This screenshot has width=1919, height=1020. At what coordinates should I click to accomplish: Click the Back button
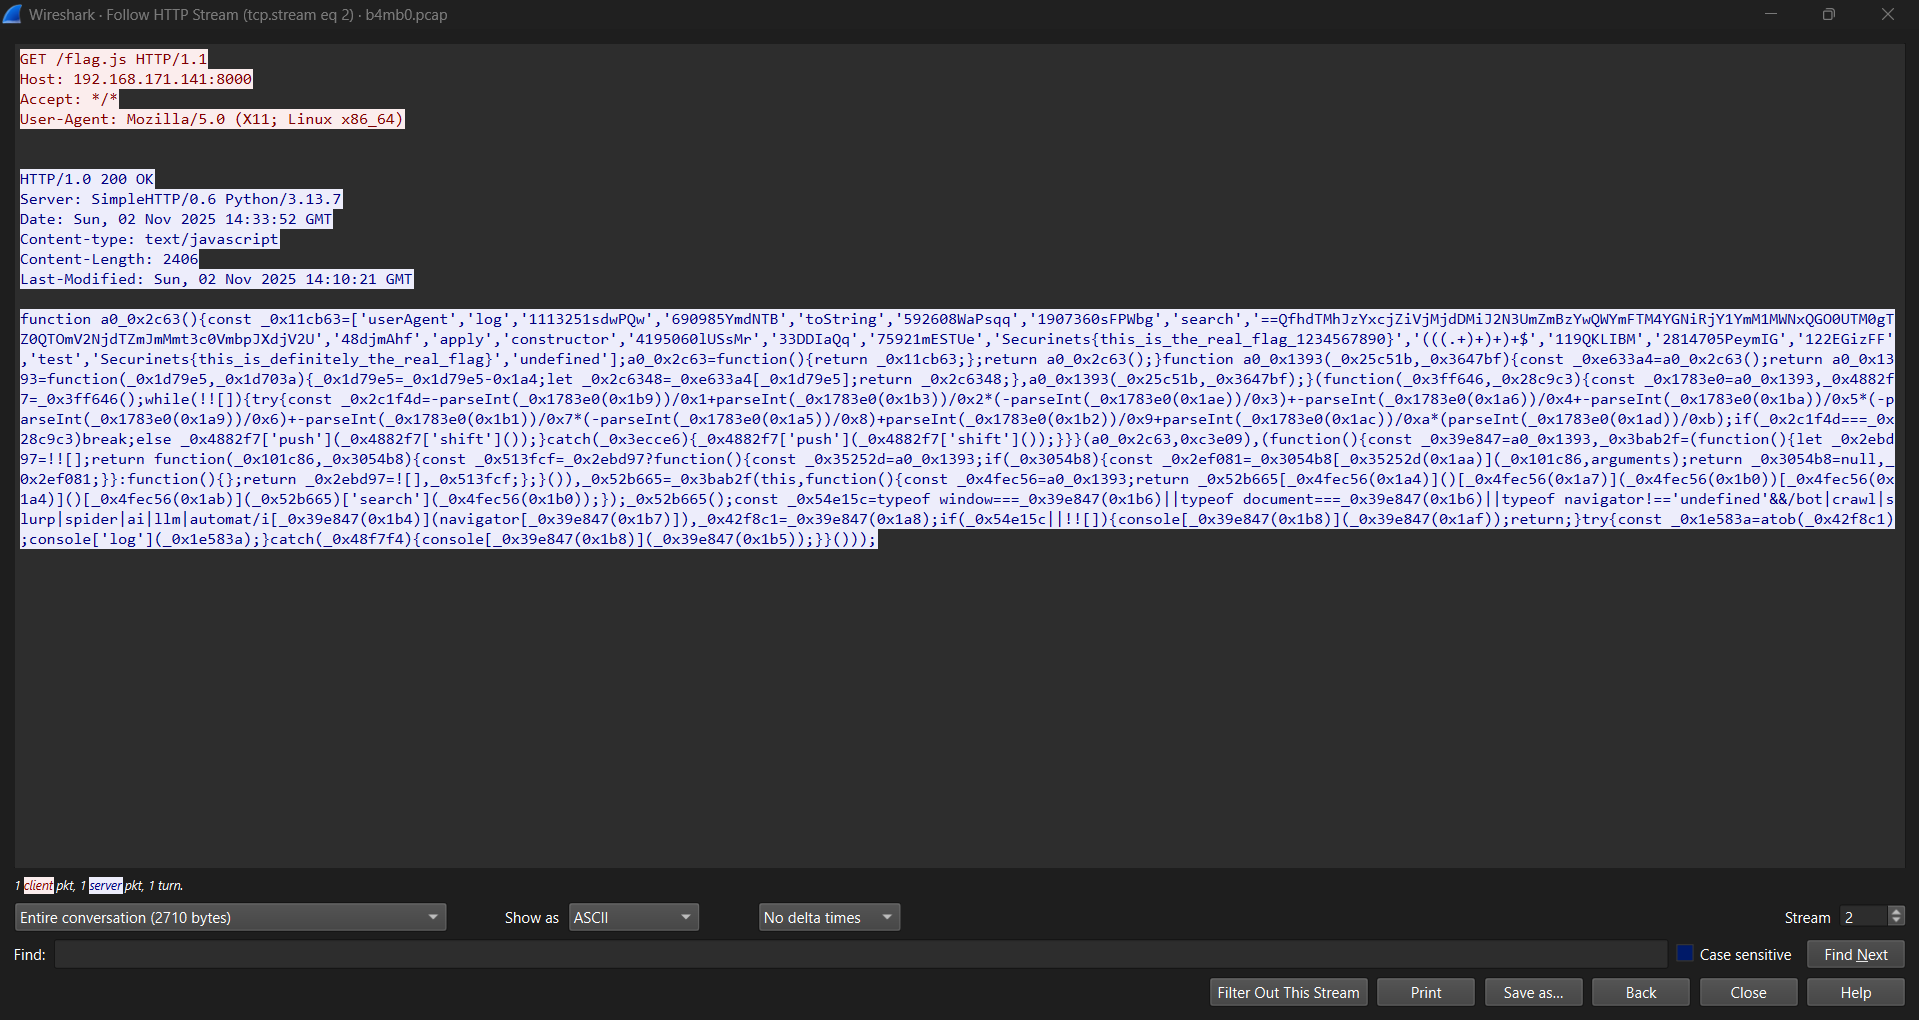click(1640, 992)
